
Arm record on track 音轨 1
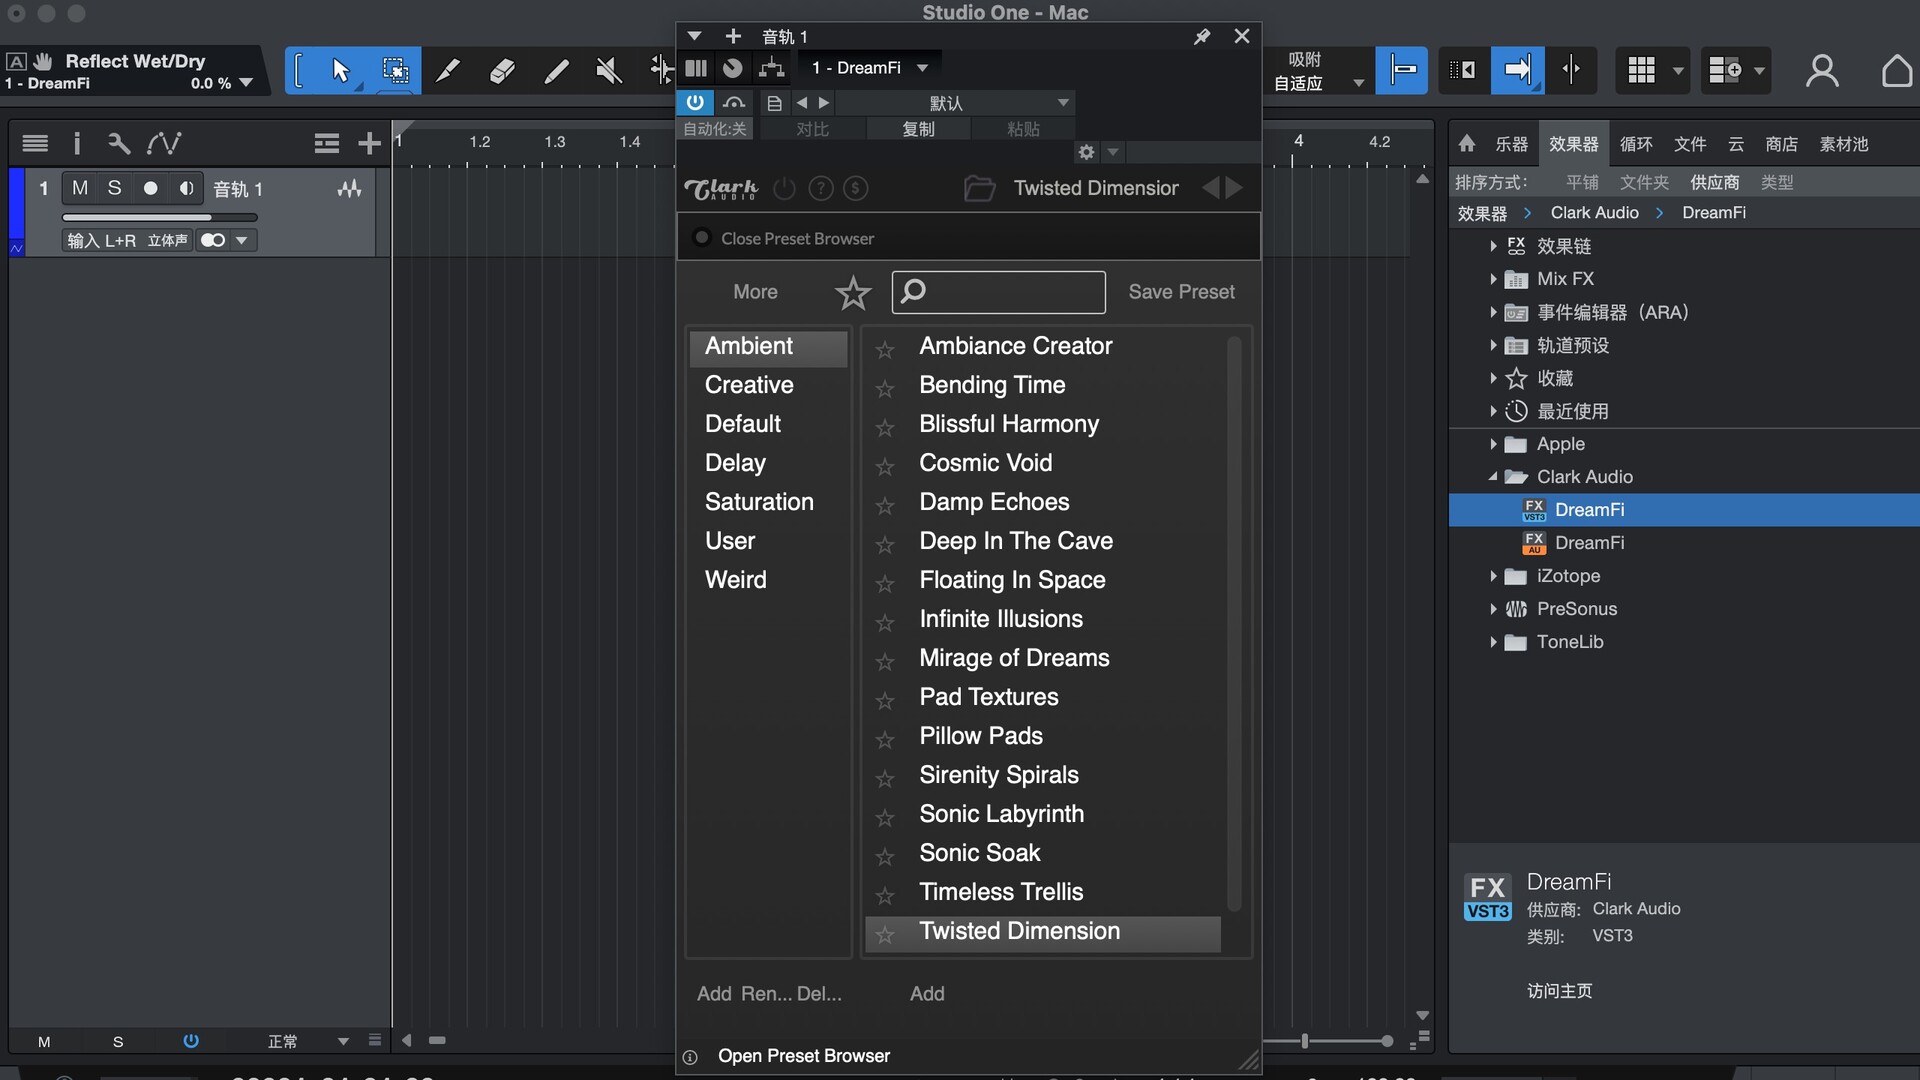click(x=150, y=188)
